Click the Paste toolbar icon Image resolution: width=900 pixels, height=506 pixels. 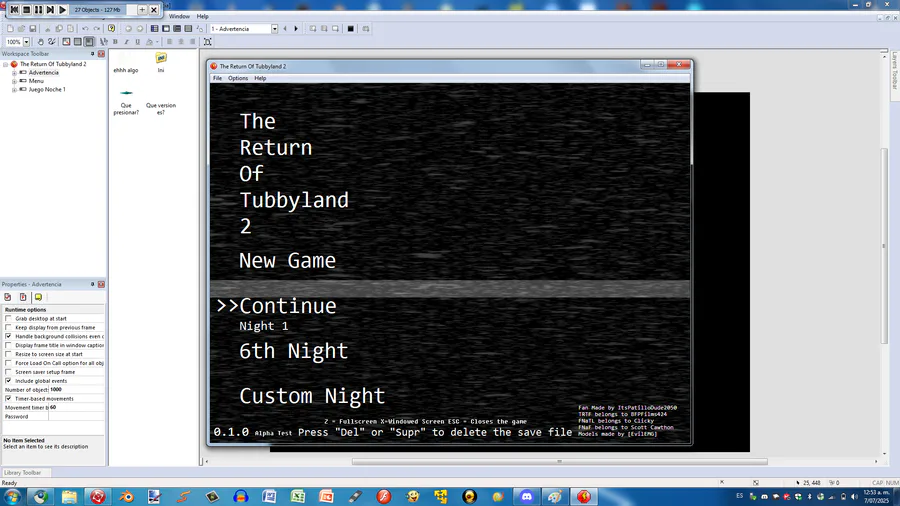(71, 29)
